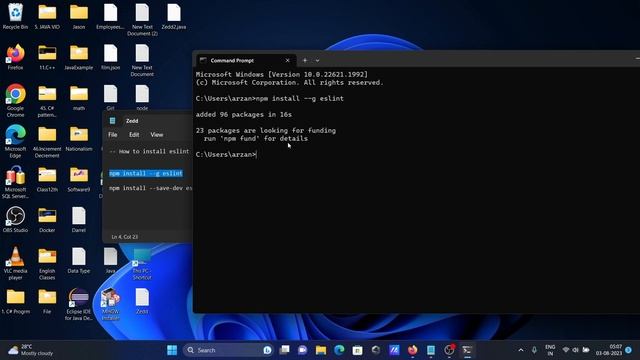
Task: Select the VLC media player desktop shortcut
Action: pyautogui.click(x=16, y=263)
